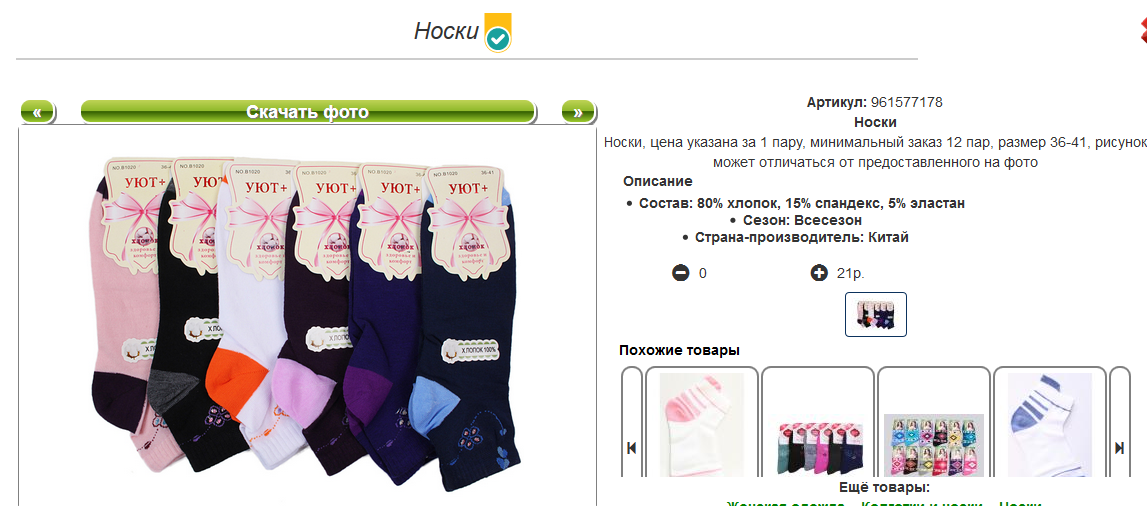Screen dimensions: 1147x506
Task: Select the small socks thumbnail under price
Action: click(x=876, y=314)
